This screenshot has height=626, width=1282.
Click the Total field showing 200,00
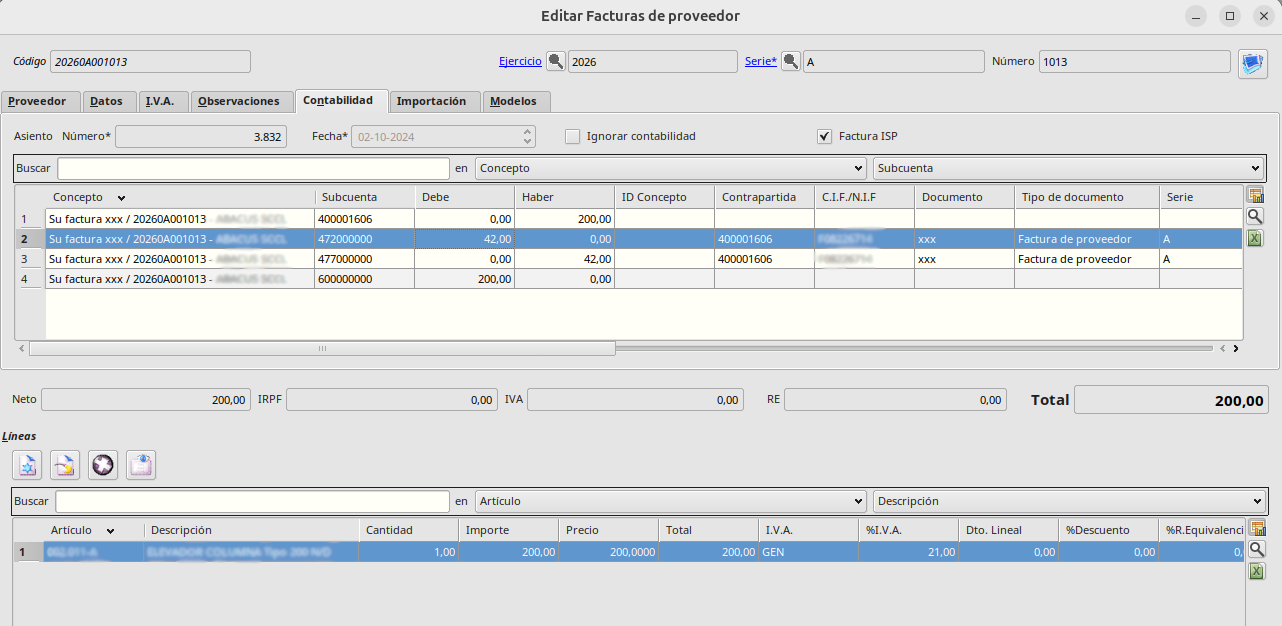tap(1171, 400)
